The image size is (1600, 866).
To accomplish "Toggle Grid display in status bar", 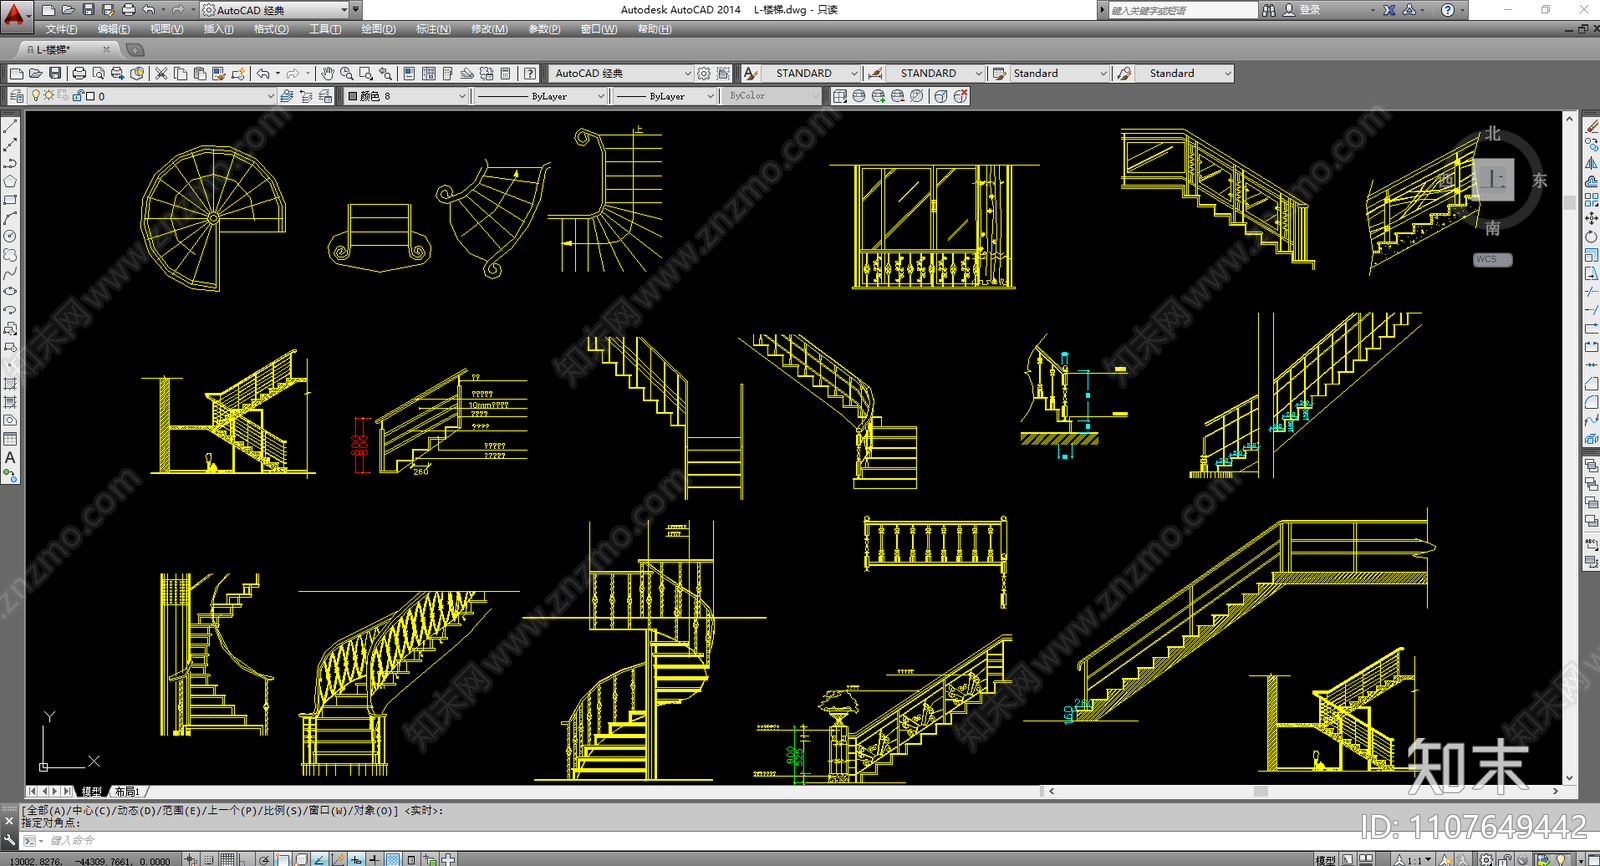I will [228, 859].
